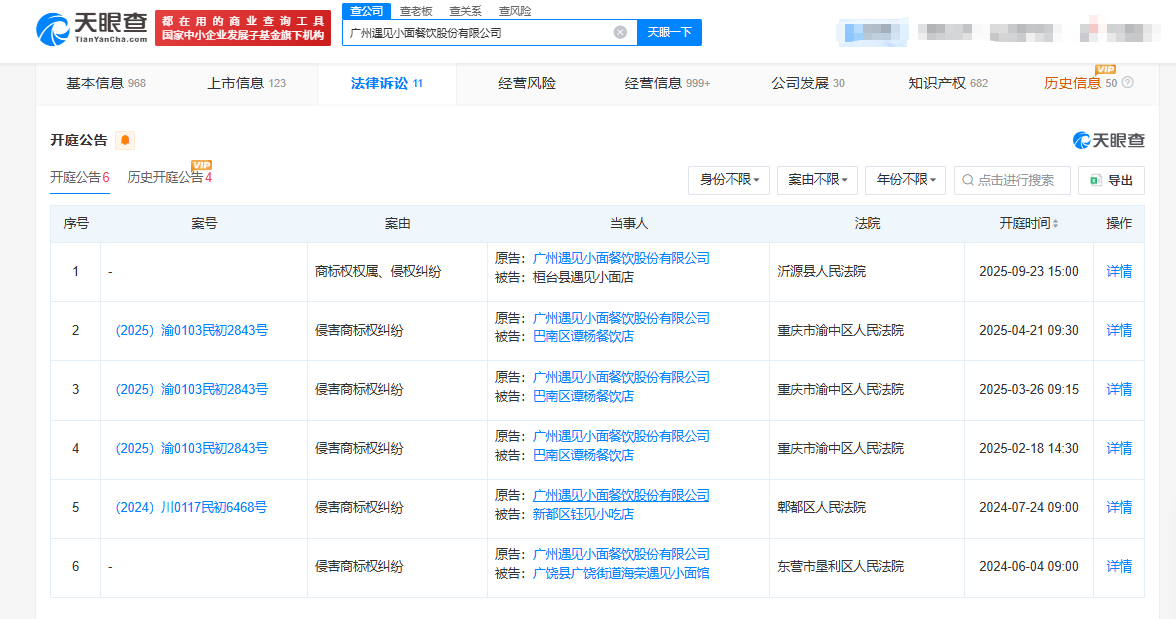The image size is (1176, 619).
Task: Select the 查关系 search tab
Action: point(465,11)
